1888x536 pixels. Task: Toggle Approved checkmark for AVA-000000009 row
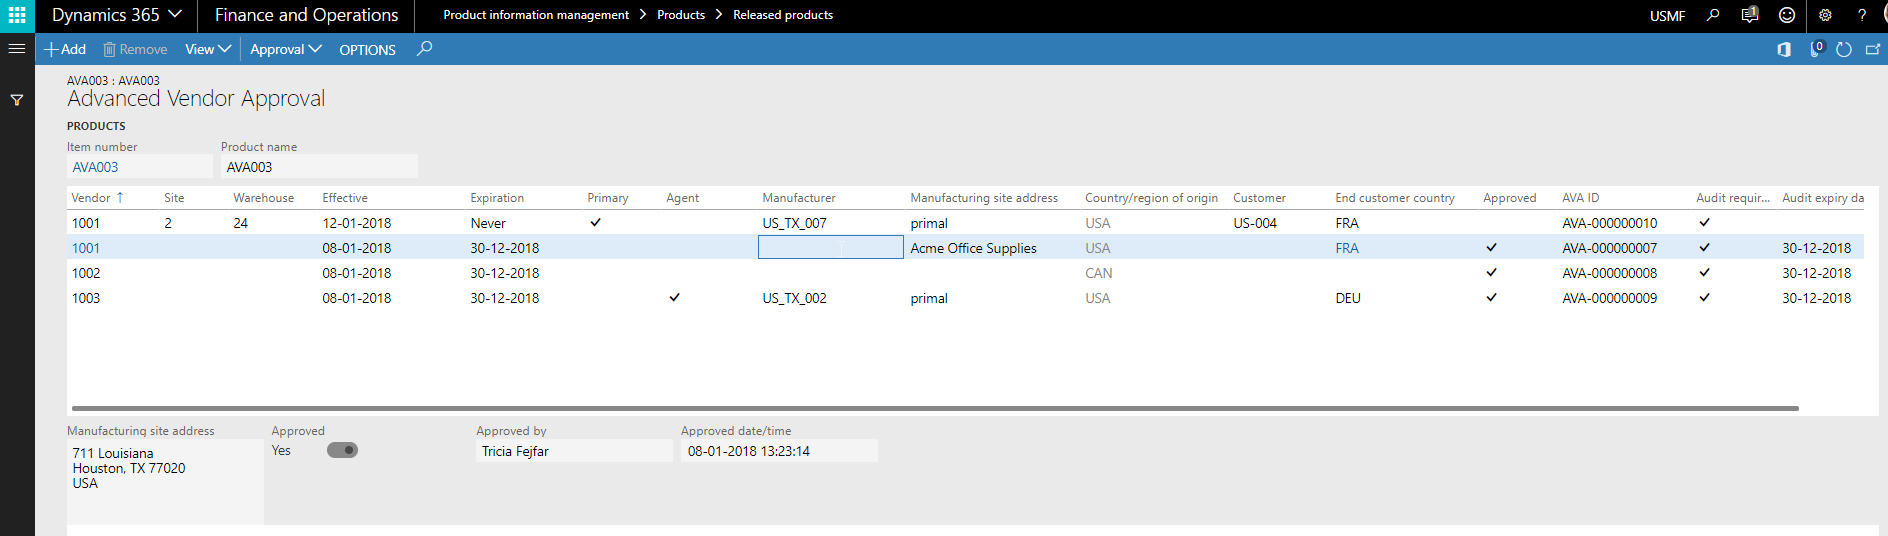[x=1491, y=297]
